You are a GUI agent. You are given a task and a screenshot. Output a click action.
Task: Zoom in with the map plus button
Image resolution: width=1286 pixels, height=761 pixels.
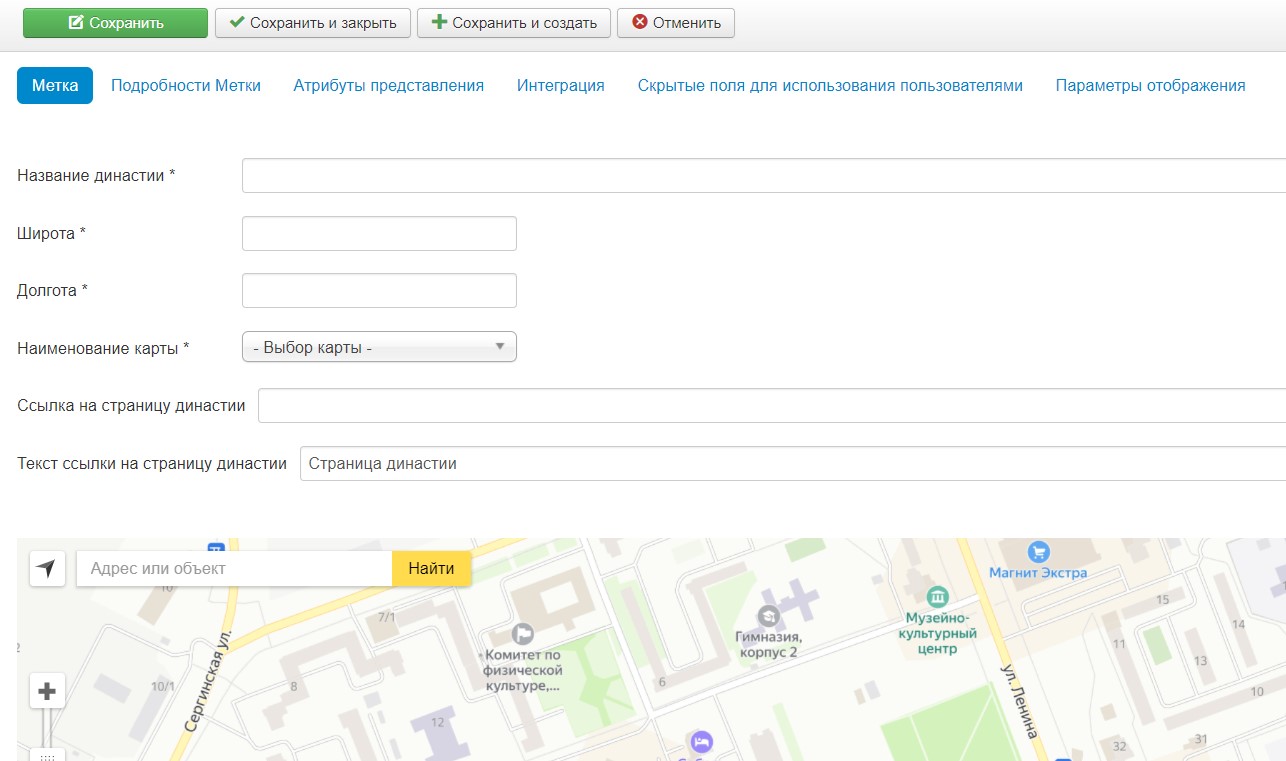coord(47,691)
